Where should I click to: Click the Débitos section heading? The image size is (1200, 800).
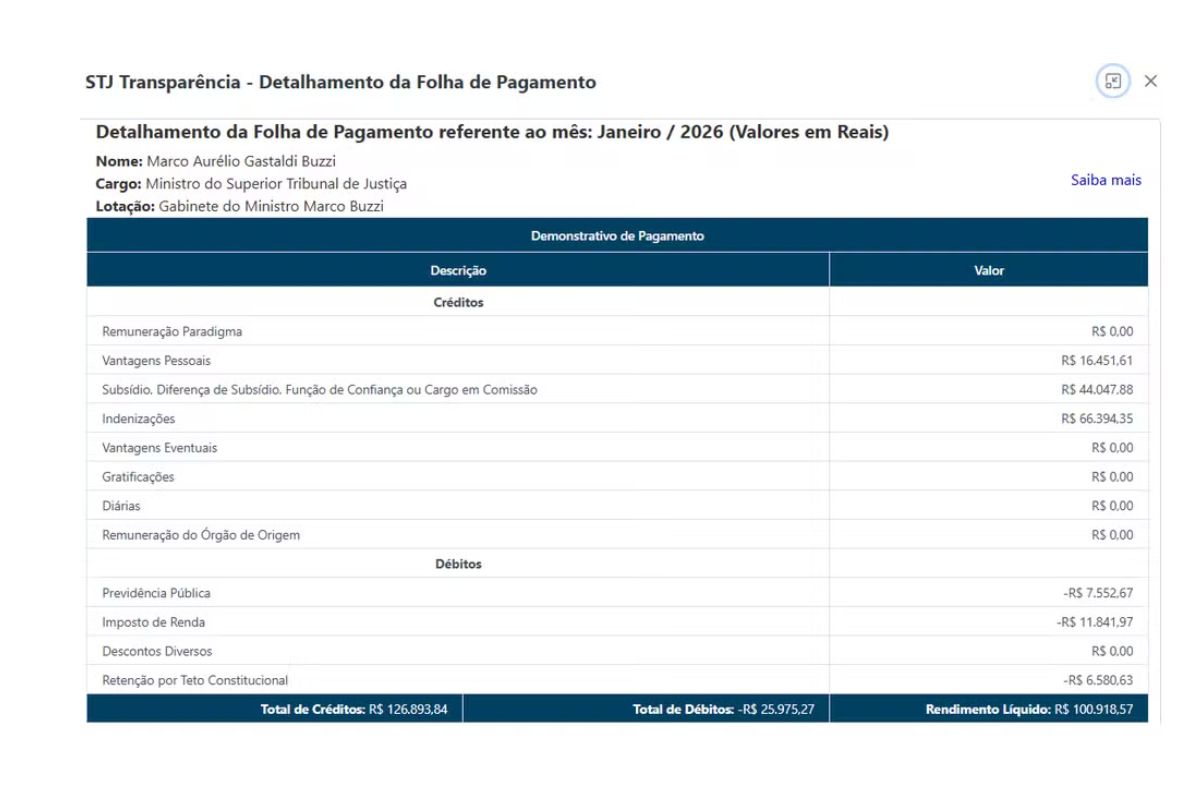pyautogui.click(x=458, y=564)
